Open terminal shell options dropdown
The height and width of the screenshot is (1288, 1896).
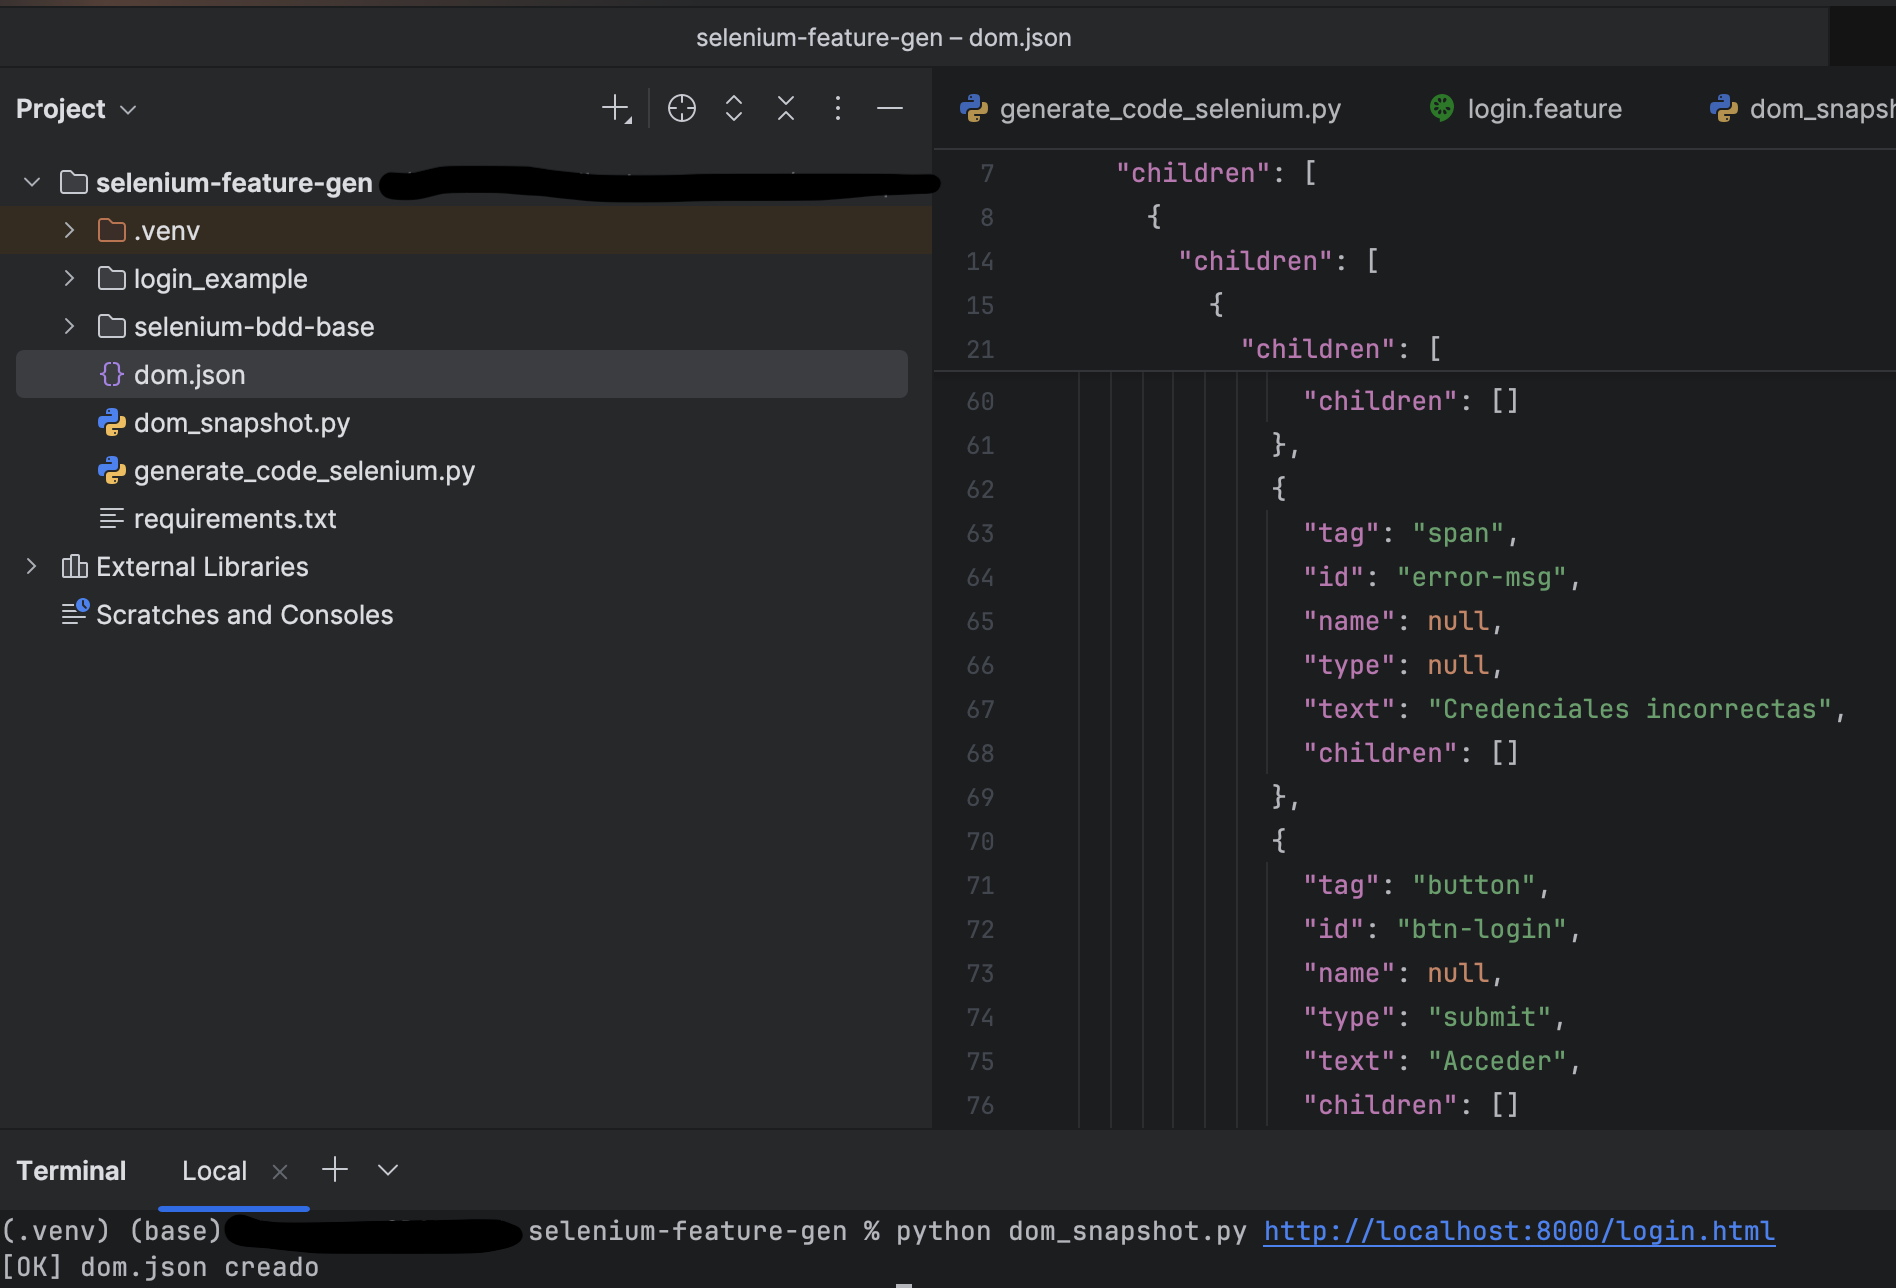[x=388, y=1170]
